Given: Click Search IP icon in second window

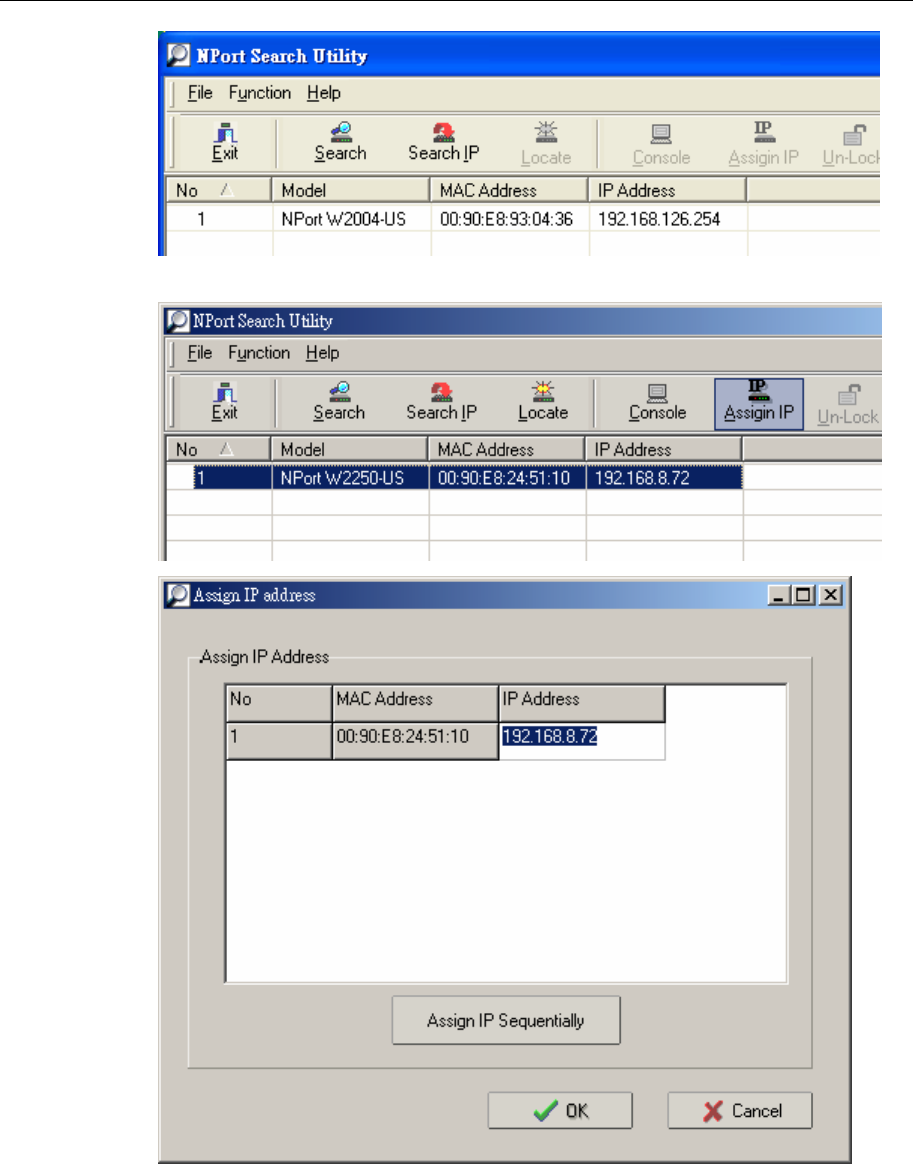Looking at the screenshot, I should pos(441,402).
